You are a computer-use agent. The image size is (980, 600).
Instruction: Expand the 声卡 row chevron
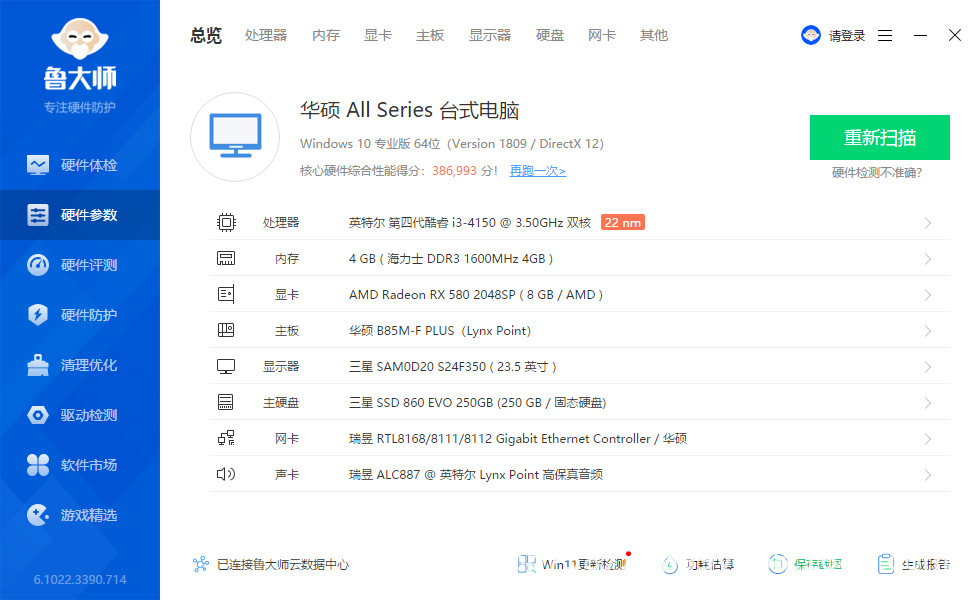pos(928,475)
